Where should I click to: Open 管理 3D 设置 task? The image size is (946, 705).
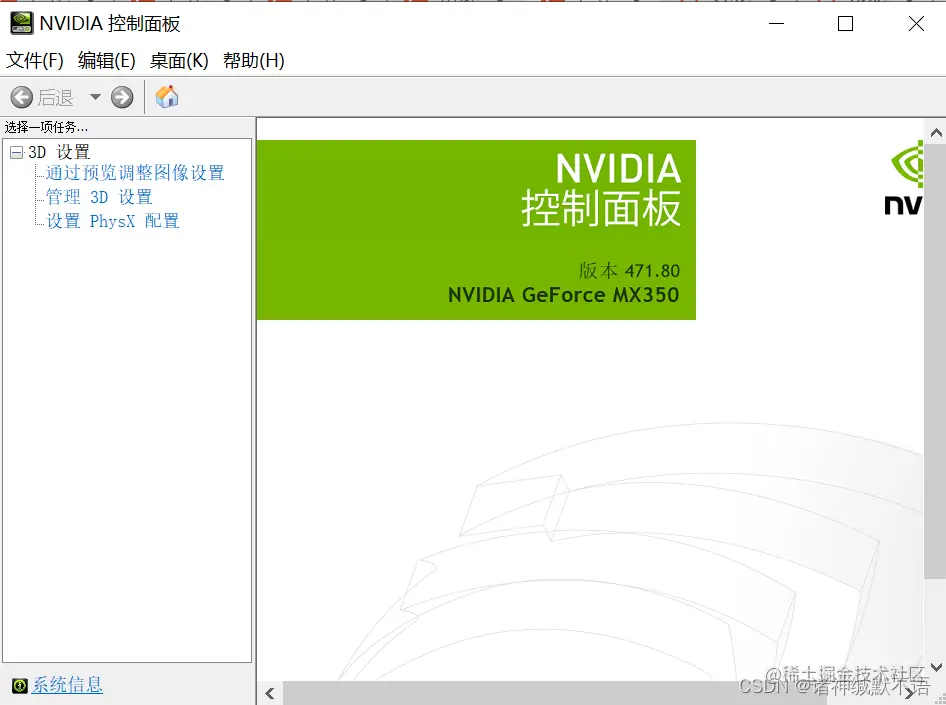tap(100, 197)
